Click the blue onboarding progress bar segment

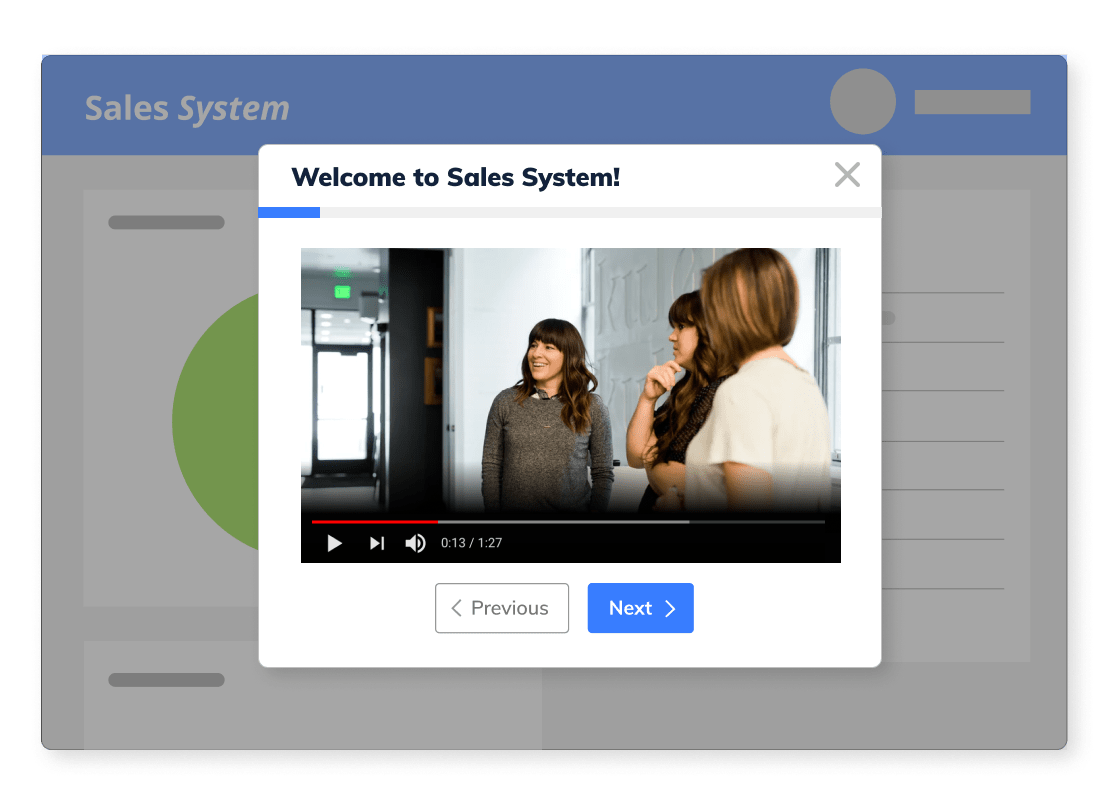click(289, 212)
